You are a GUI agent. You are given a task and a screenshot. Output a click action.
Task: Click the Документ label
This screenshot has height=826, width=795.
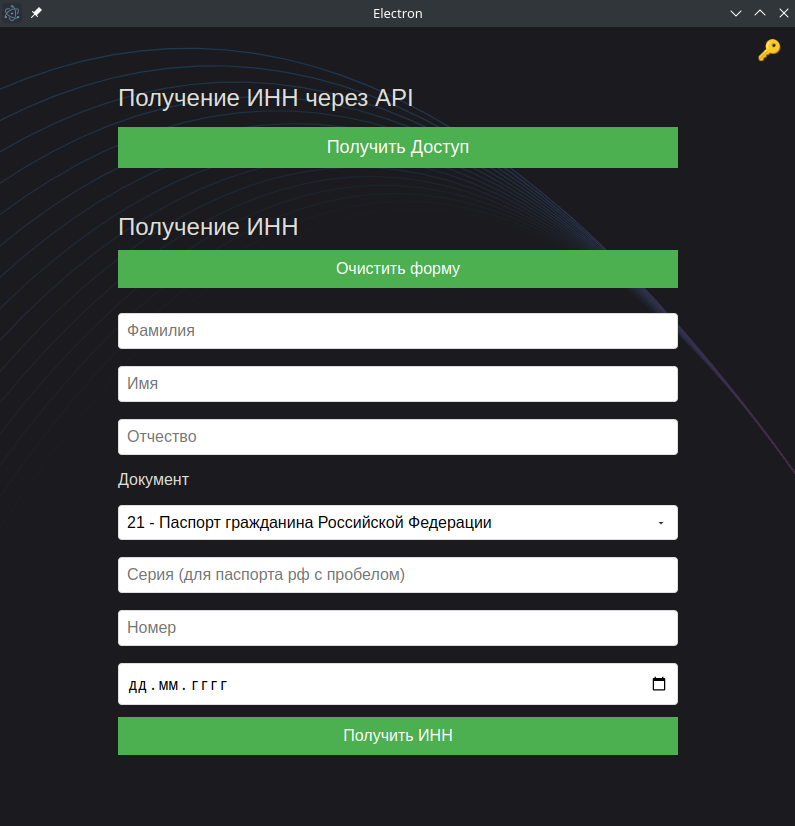tap(153, 480)
